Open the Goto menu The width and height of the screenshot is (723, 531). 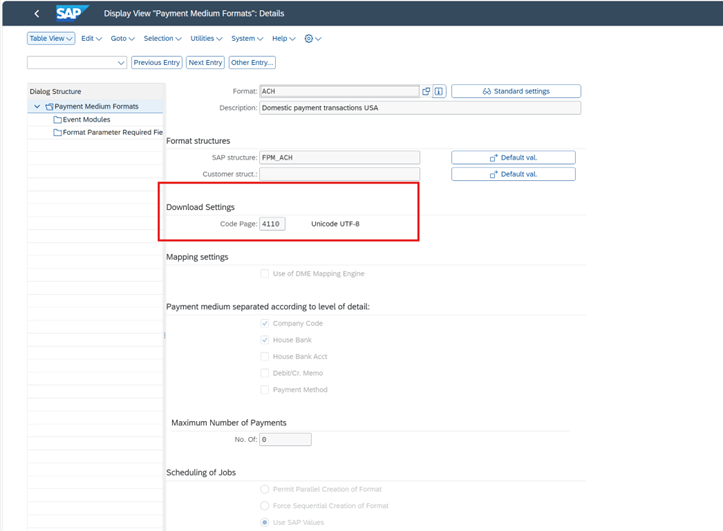click(x=123, y=39)
